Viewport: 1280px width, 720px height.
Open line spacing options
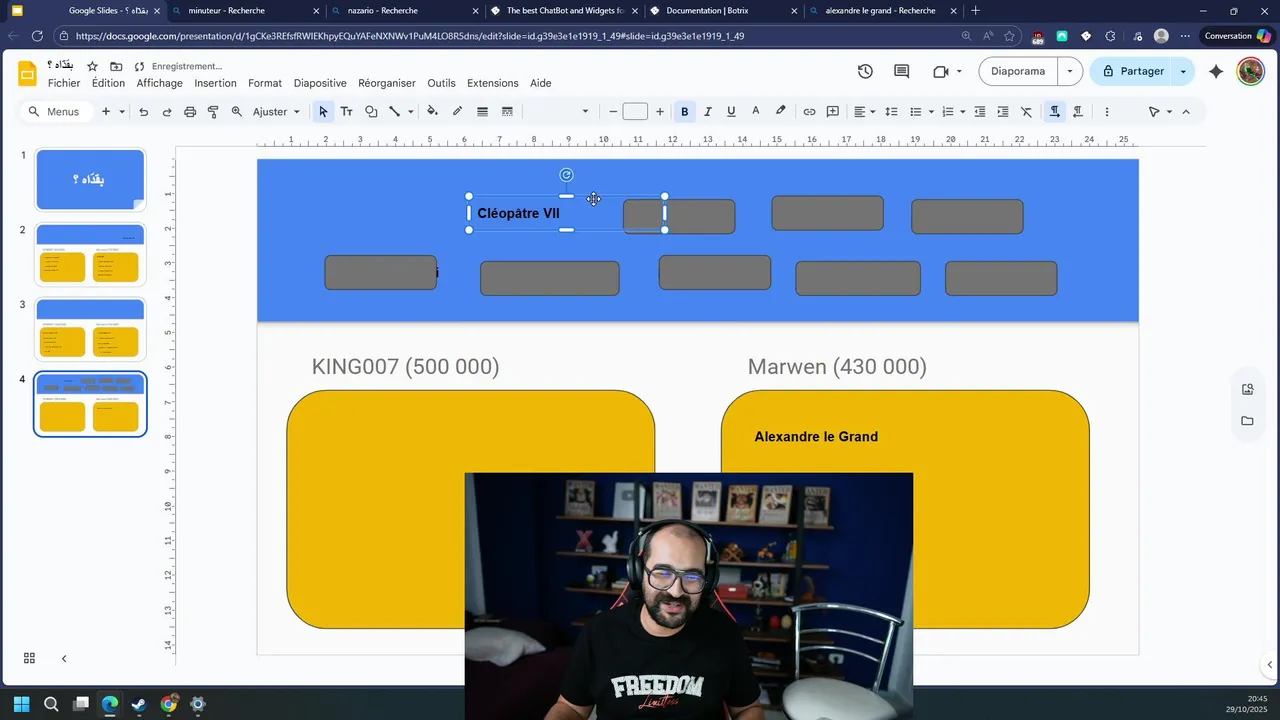891,112
